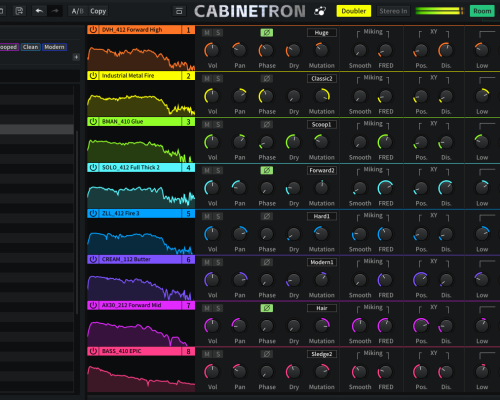Toggle phase invert on slot 6
The width and height of the screenshot is (500, 400).
pyautogui.click(x=267, y=262)
